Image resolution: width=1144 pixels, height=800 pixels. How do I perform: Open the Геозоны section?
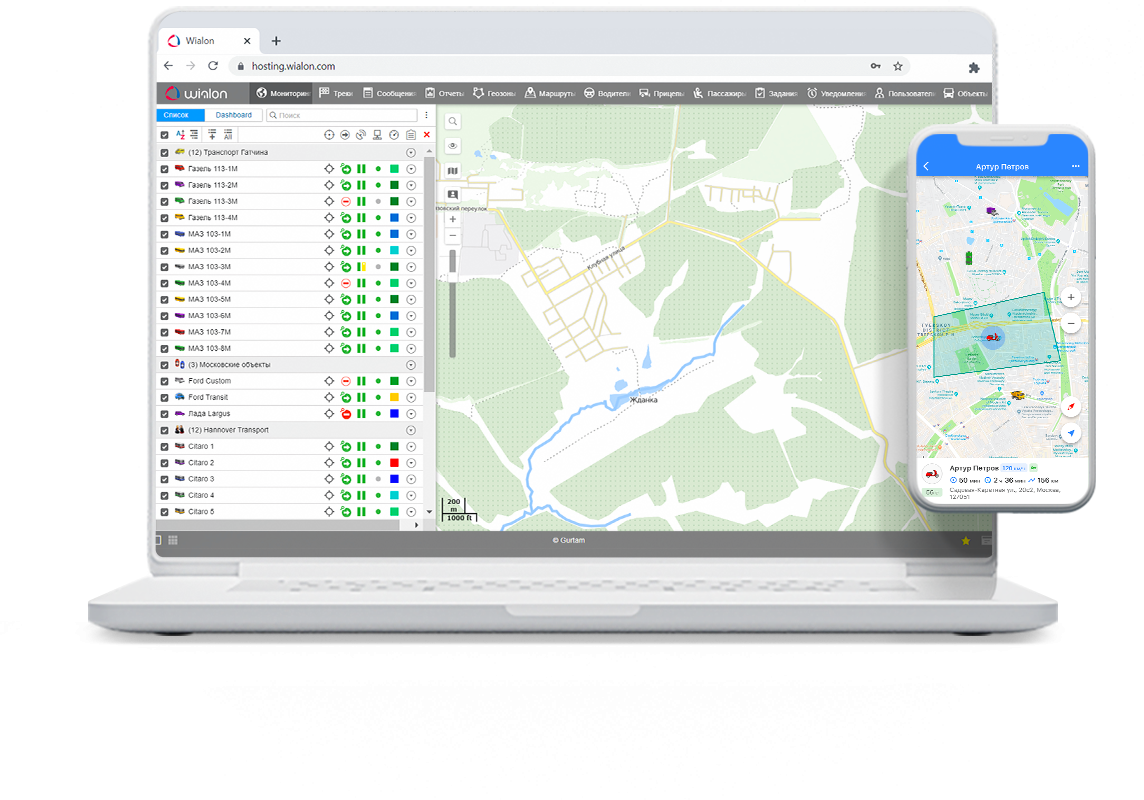tap(495, 93)
